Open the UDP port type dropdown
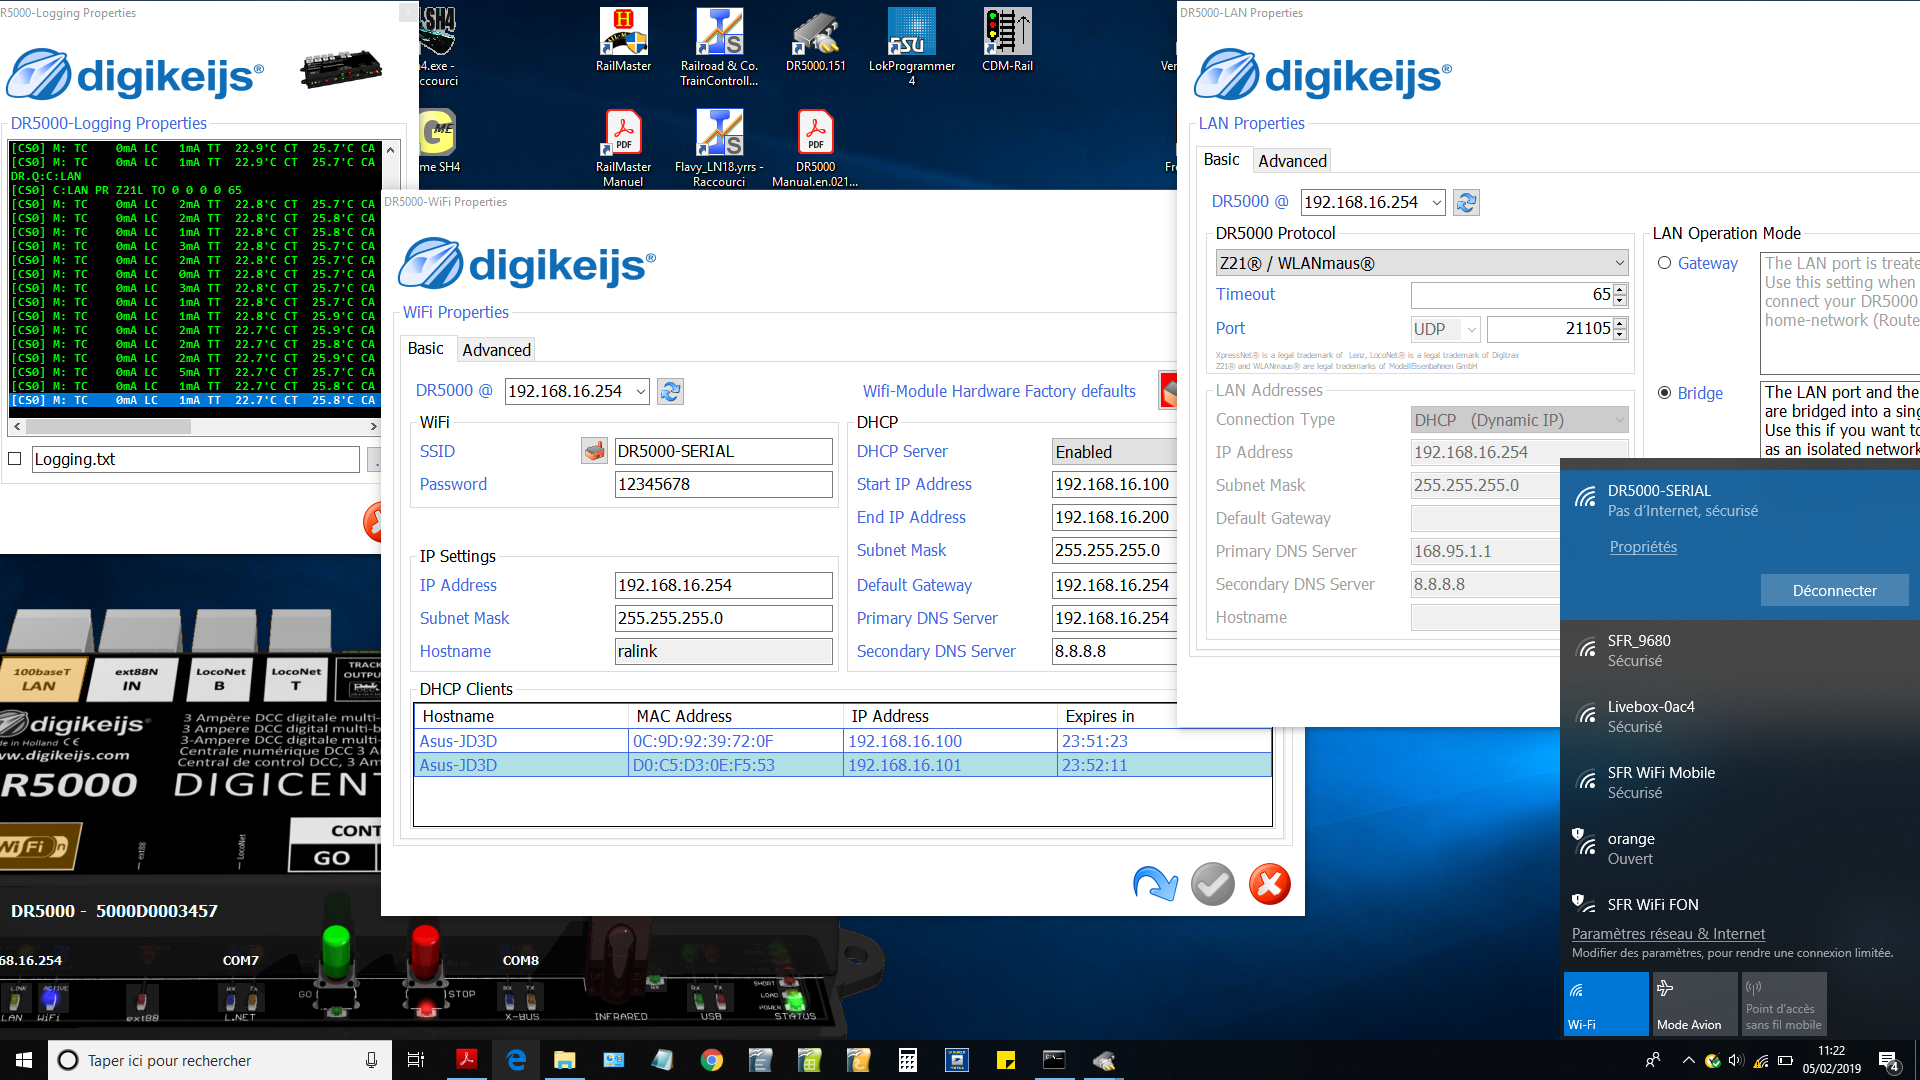This screenshot has width=1920, height=1080. (1471, 329)
